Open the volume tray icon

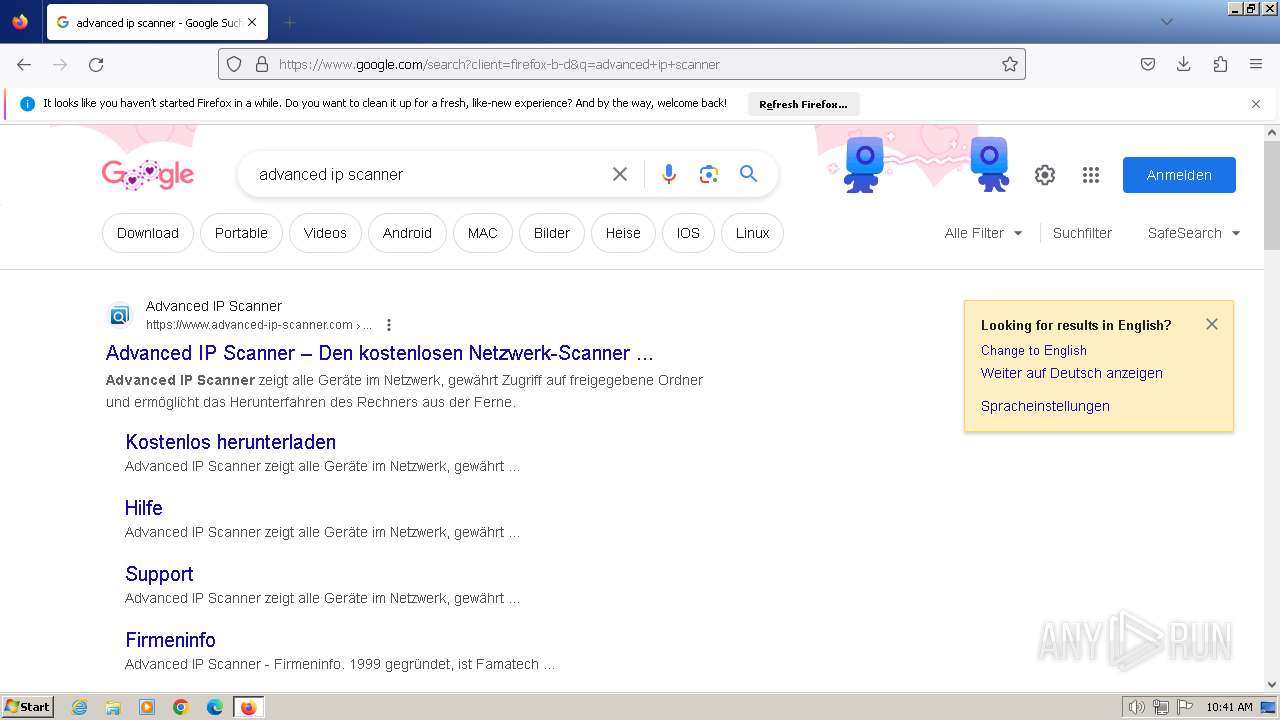click(x=1136, y=707)
